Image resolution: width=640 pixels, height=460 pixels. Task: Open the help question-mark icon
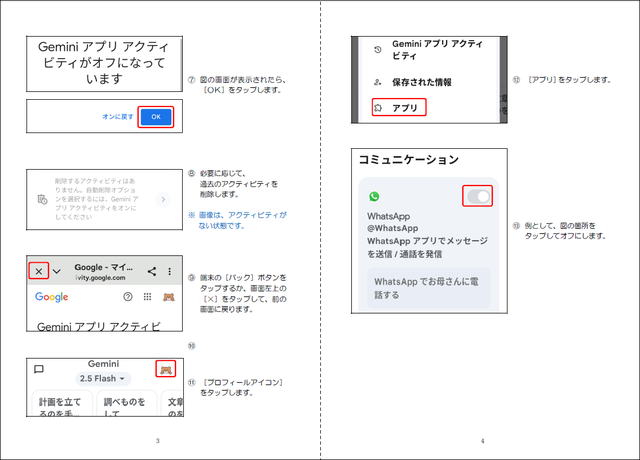point(128,297)
